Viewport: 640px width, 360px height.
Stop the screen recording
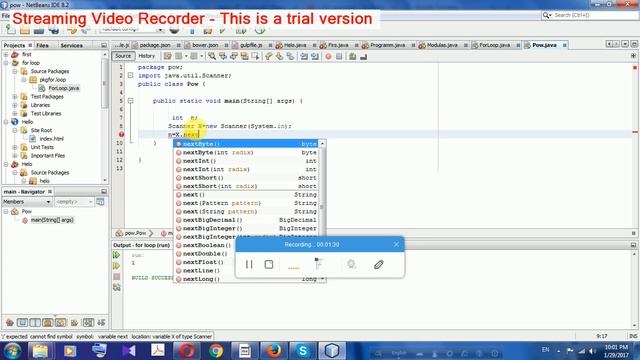[x=269, y=264]
